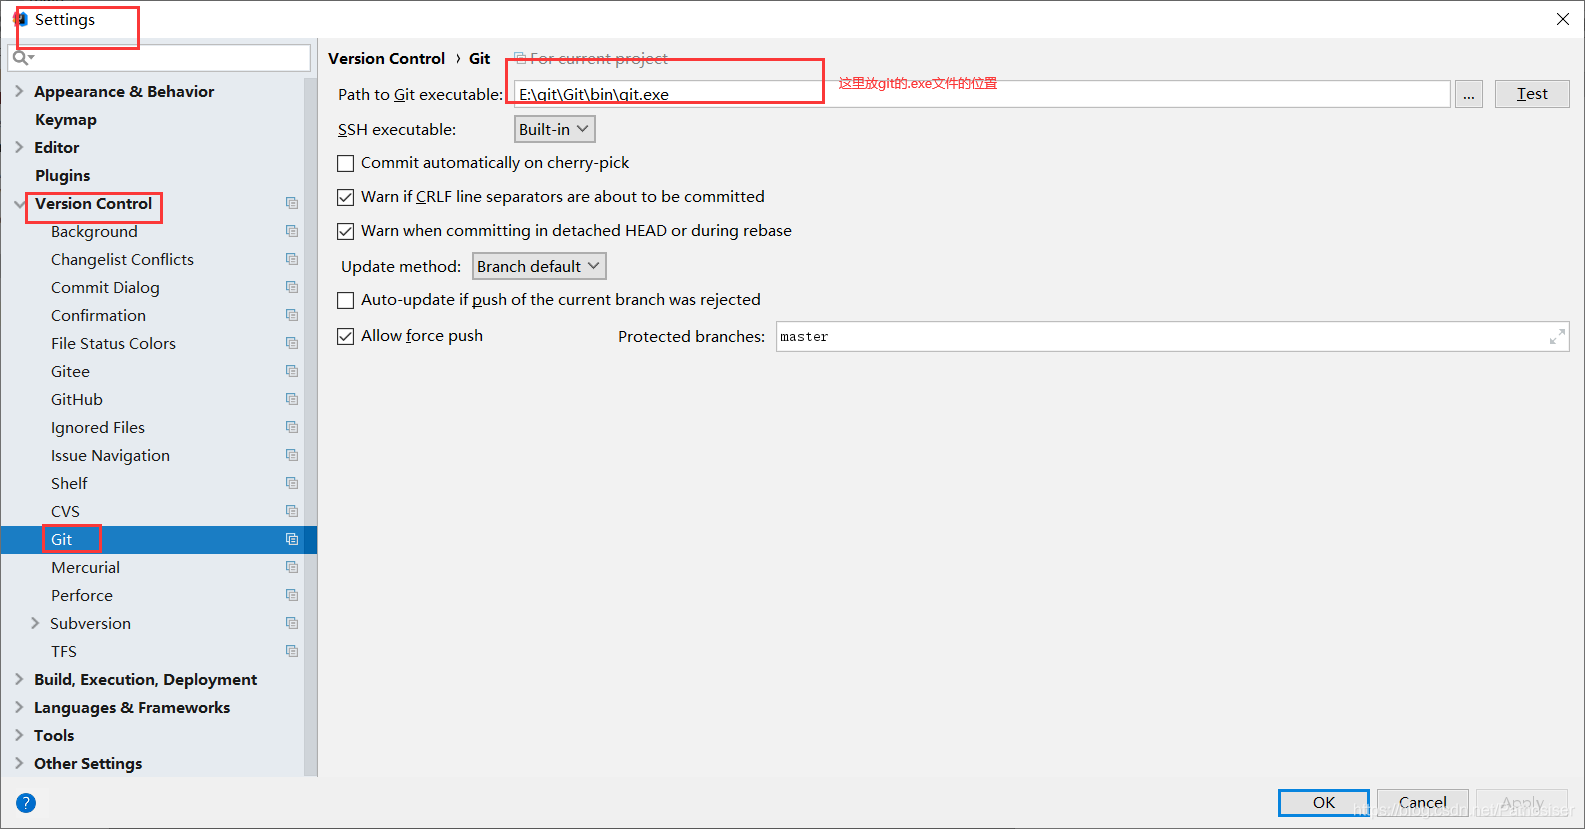Open the Background settings page
The width and height of the screenshot is (1585, 829).
(x=94, y=231)
